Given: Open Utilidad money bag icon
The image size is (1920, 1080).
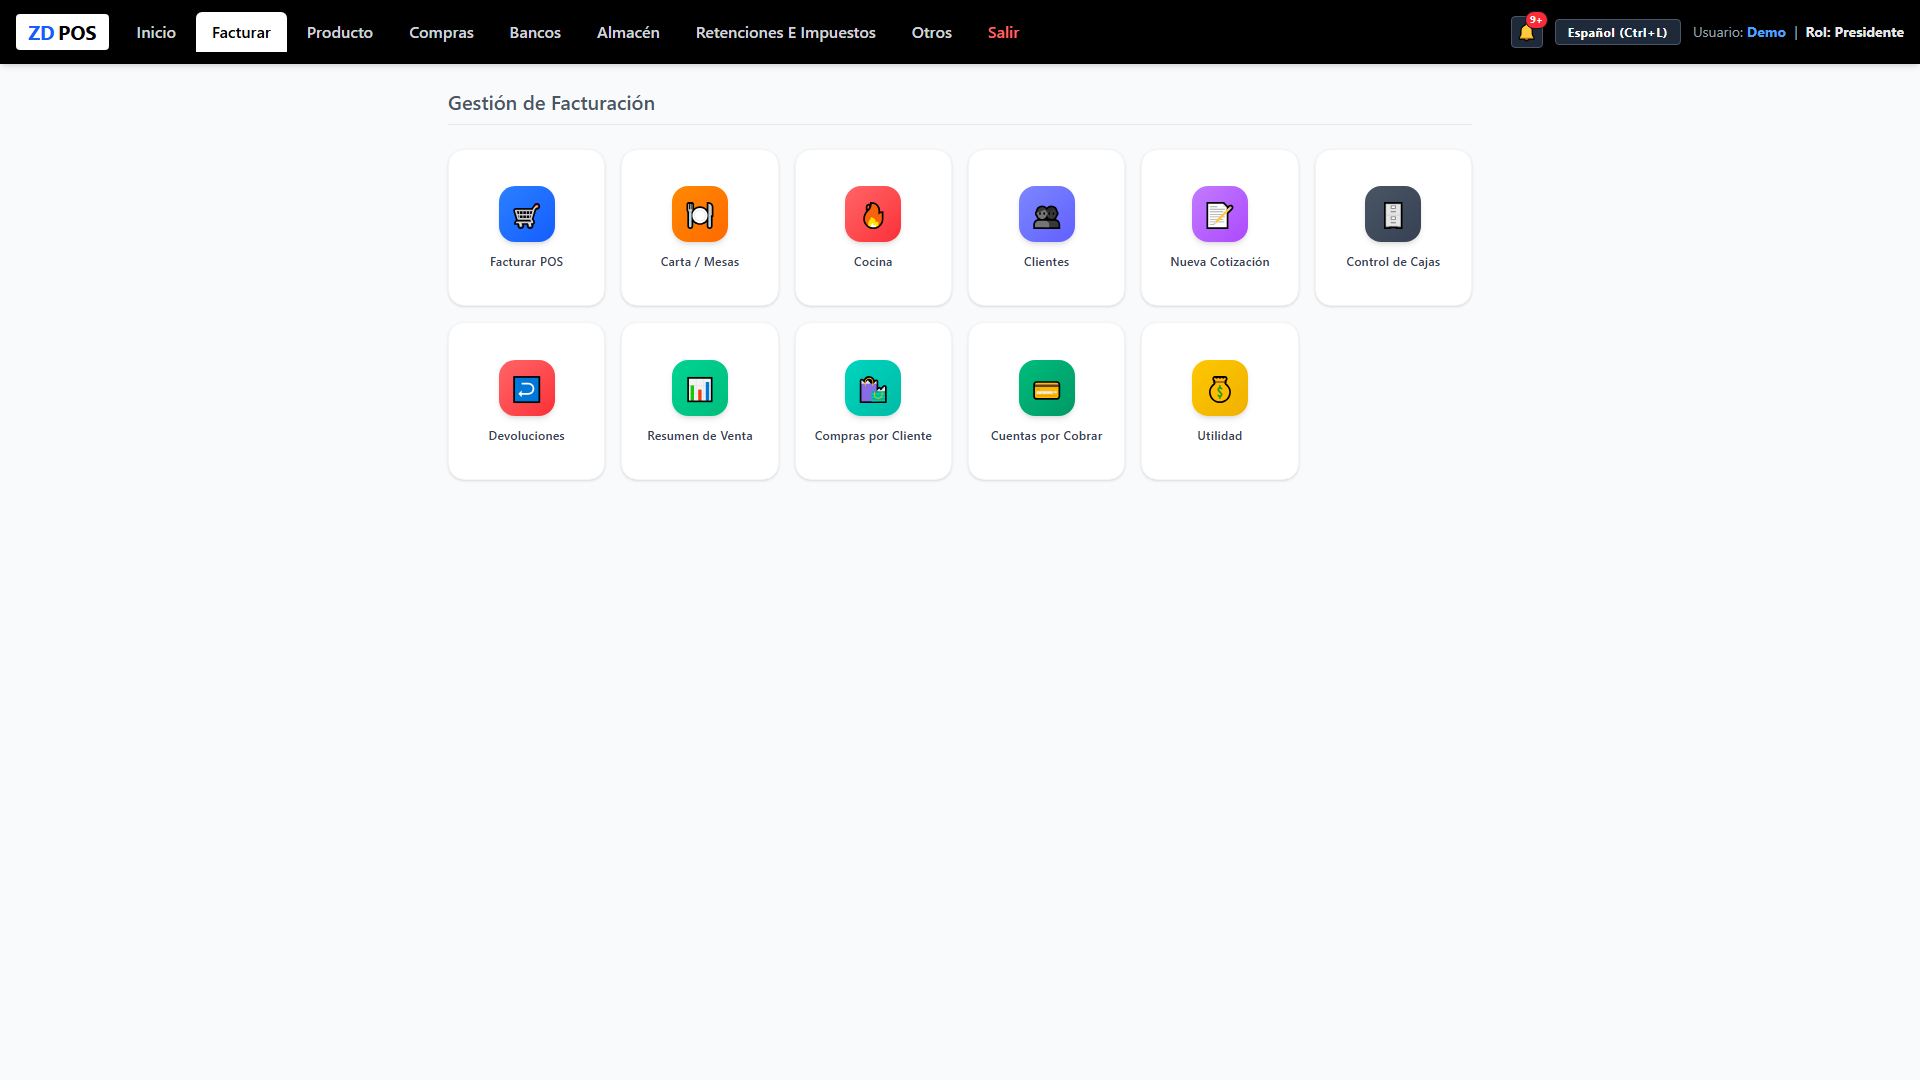Looking at the screenshot, I should pyautogui.click(x=1220, y=388).
